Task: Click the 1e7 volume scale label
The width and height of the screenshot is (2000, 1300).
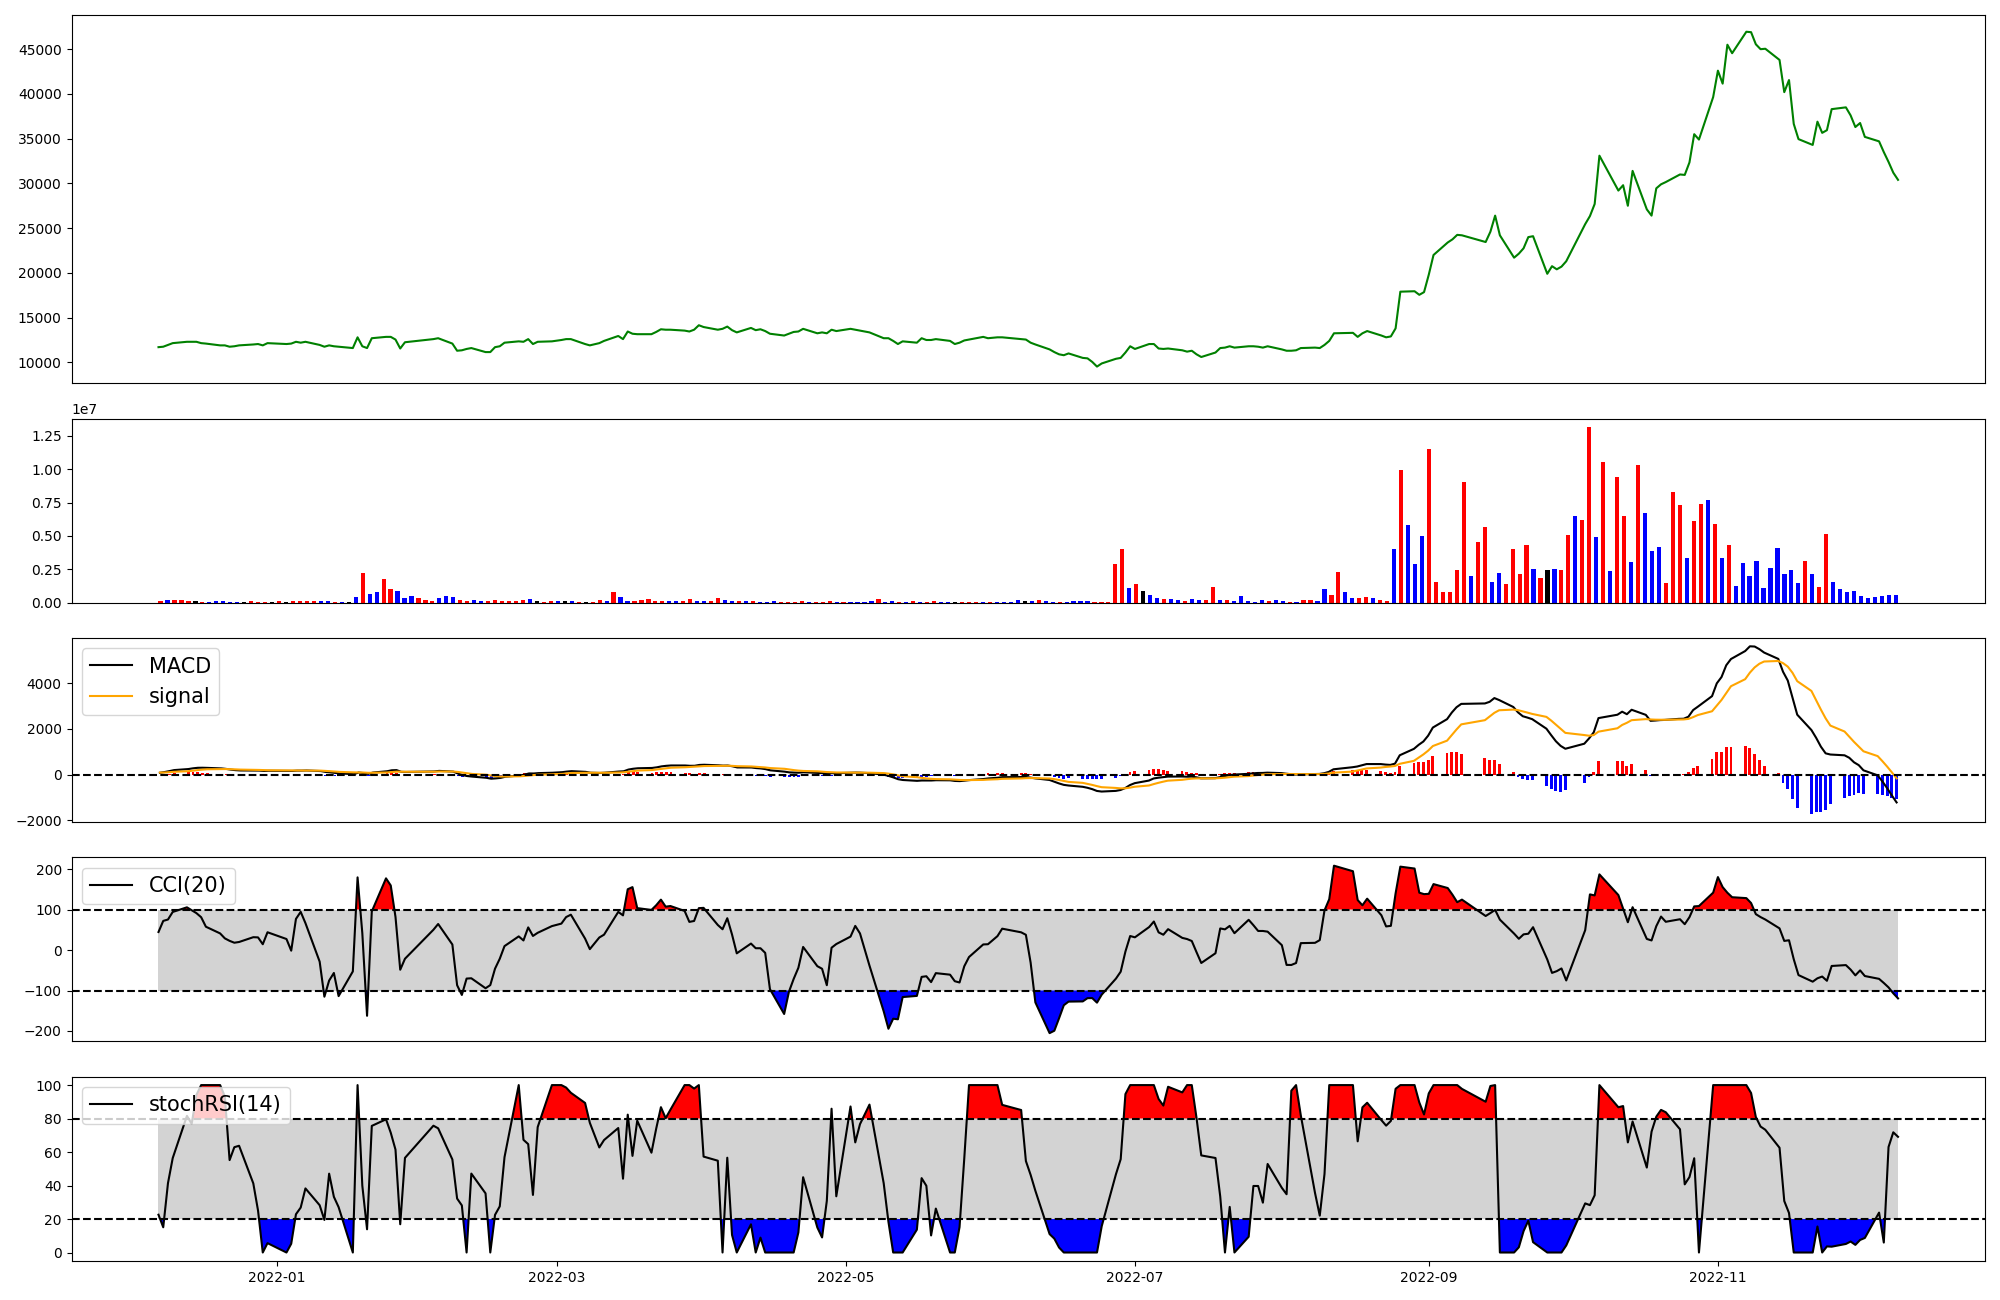Action: [84, 409]
